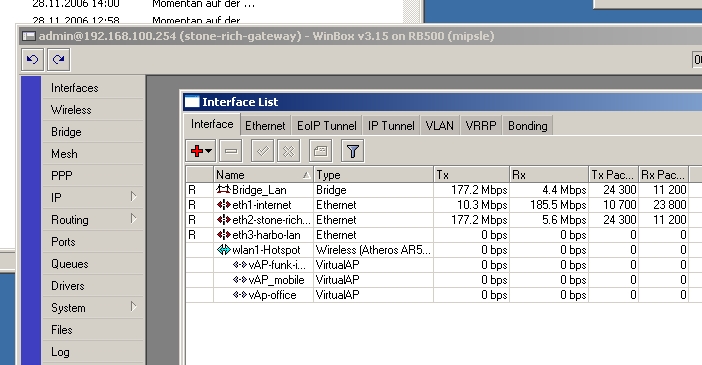Click the red plus Add interface button
This screenshot has height=365, width=702.
pos(197,151)
